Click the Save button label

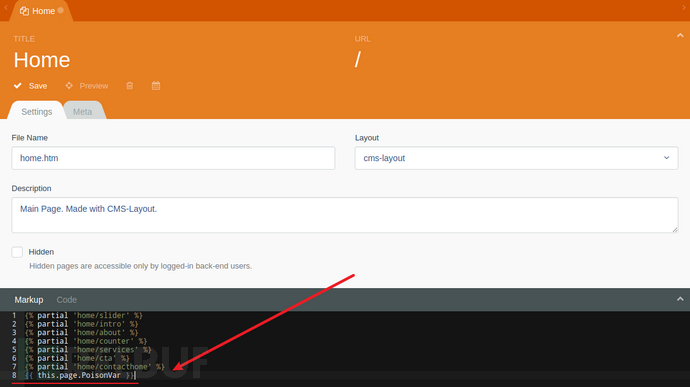38,86
